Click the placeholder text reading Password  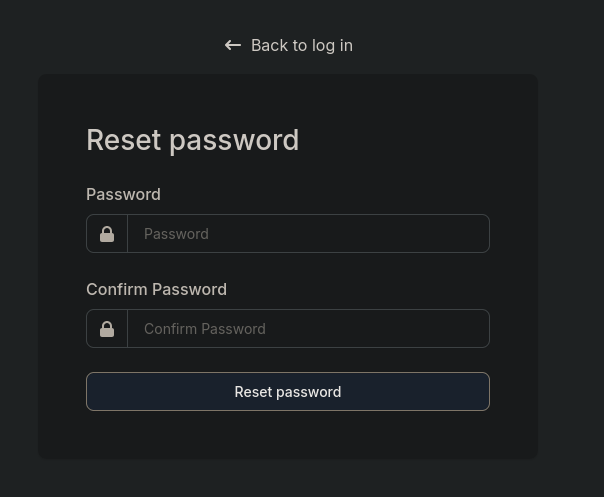(x=176, y=234)
